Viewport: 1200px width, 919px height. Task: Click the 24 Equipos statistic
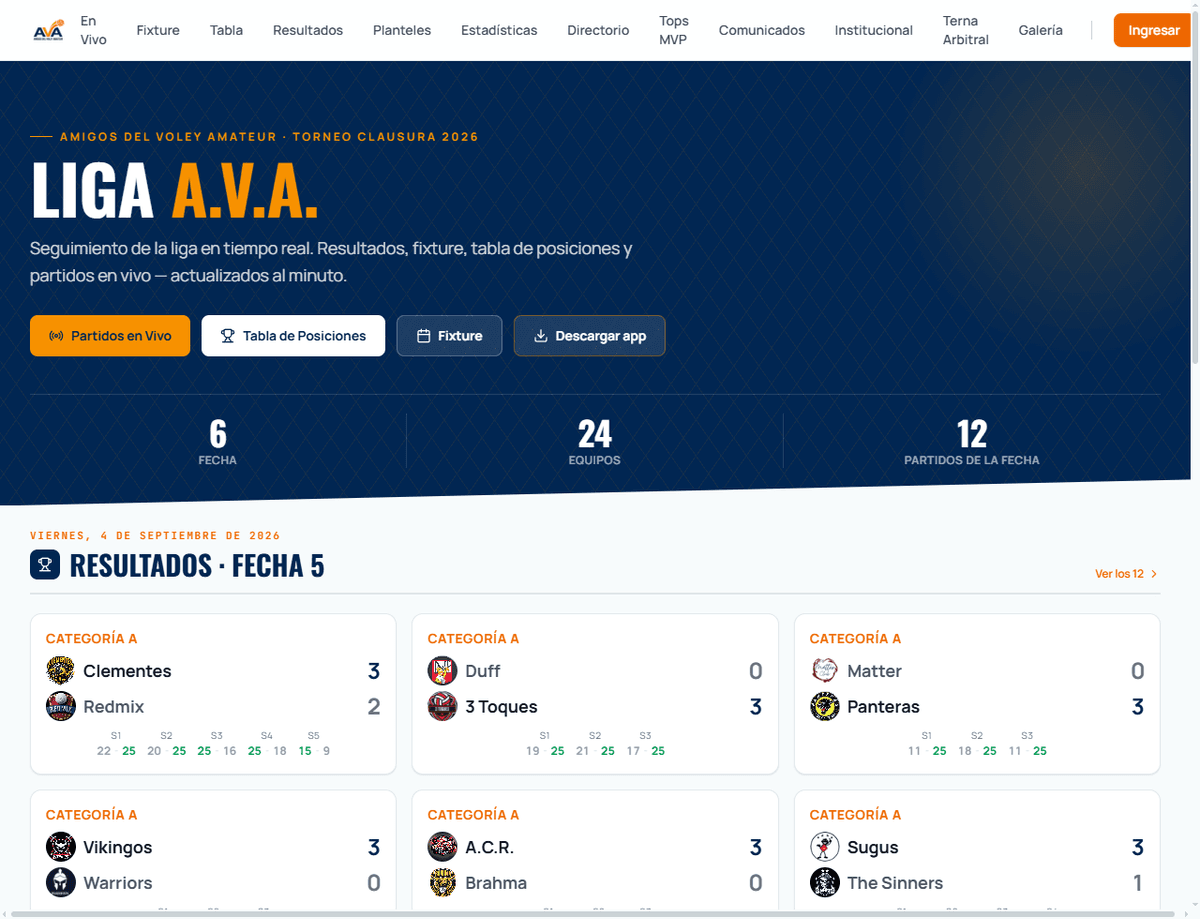tap(595, 442)
